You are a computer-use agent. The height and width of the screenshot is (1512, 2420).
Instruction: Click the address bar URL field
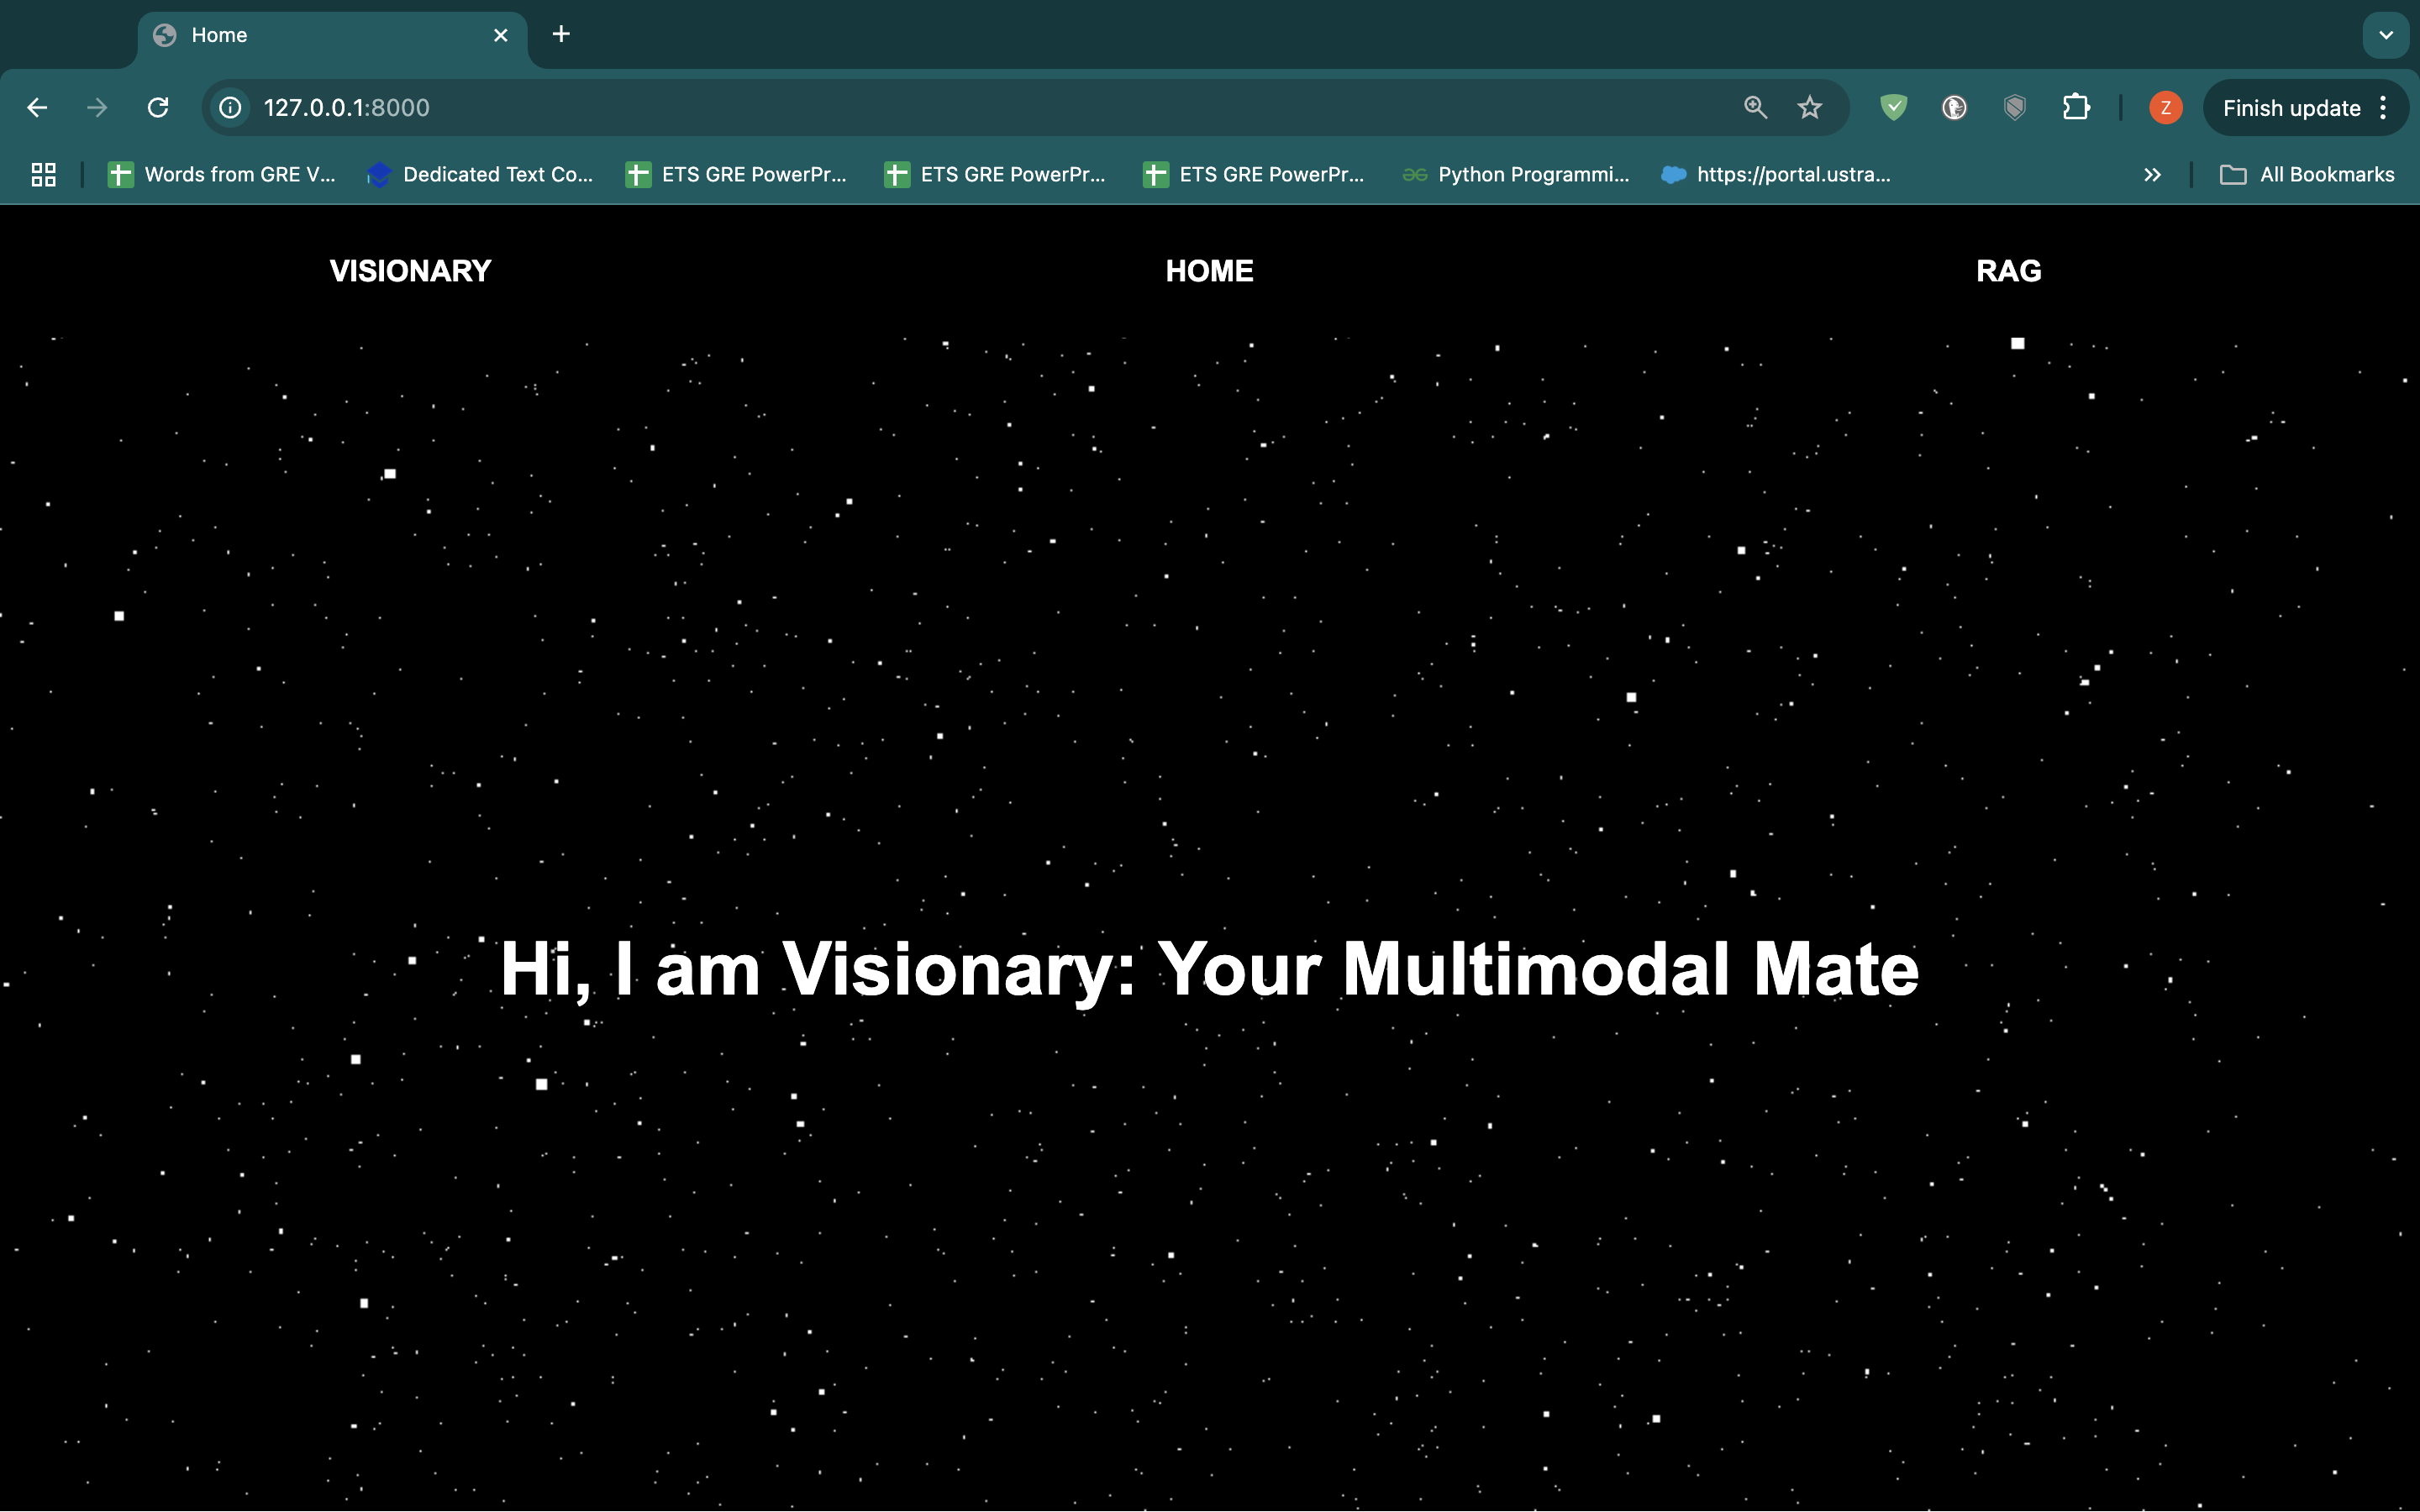pos(900,107)
